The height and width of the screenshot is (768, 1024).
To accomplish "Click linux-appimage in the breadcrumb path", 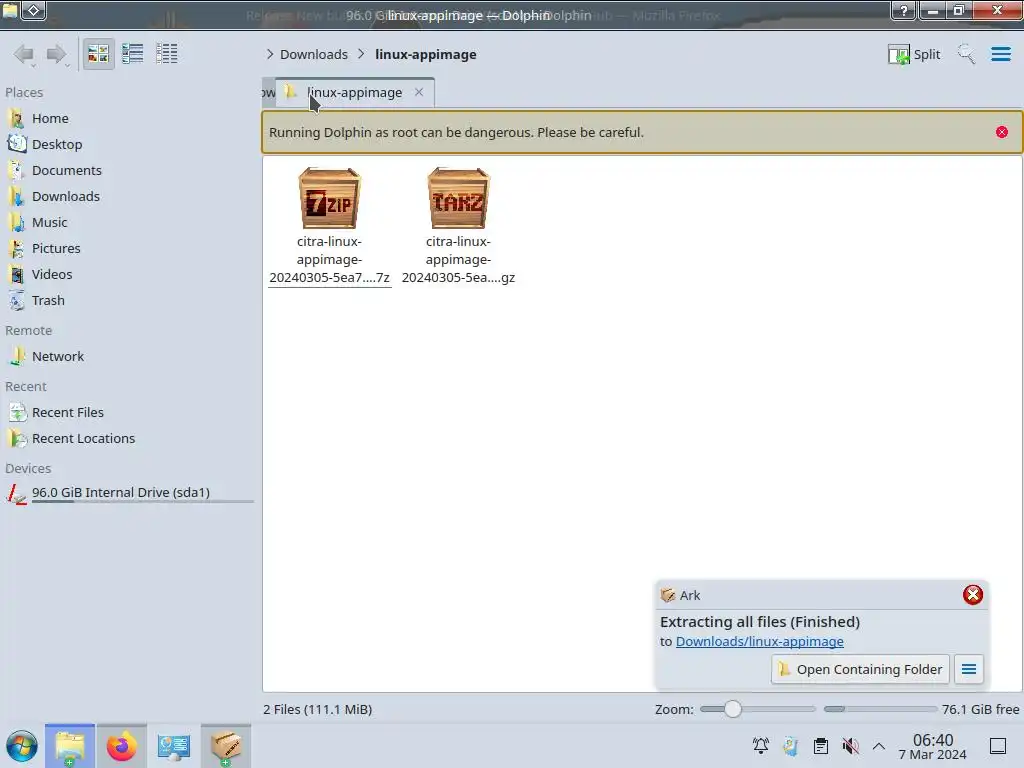I will tap(425, 54).
